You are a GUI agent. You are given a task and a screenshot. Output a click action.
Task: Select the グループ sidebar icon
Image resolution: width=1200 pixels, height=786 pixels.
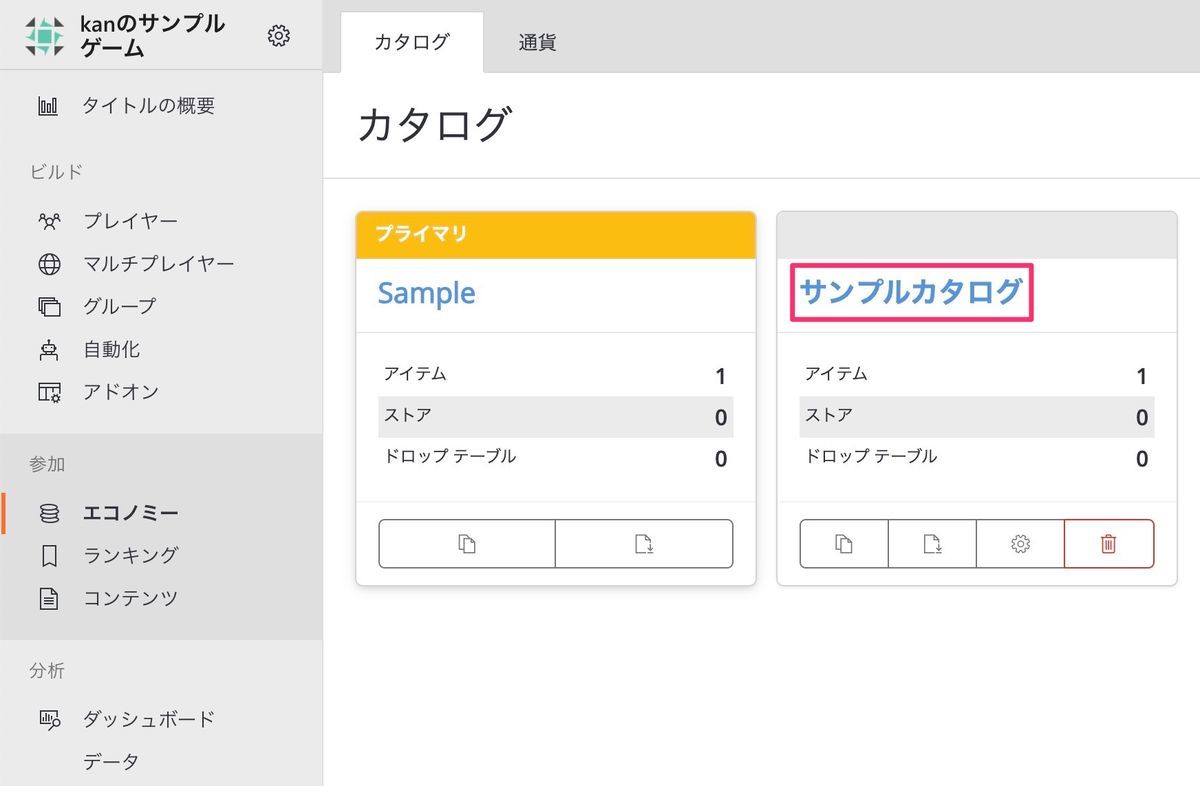pyautogui.click(x=45, y=306)
